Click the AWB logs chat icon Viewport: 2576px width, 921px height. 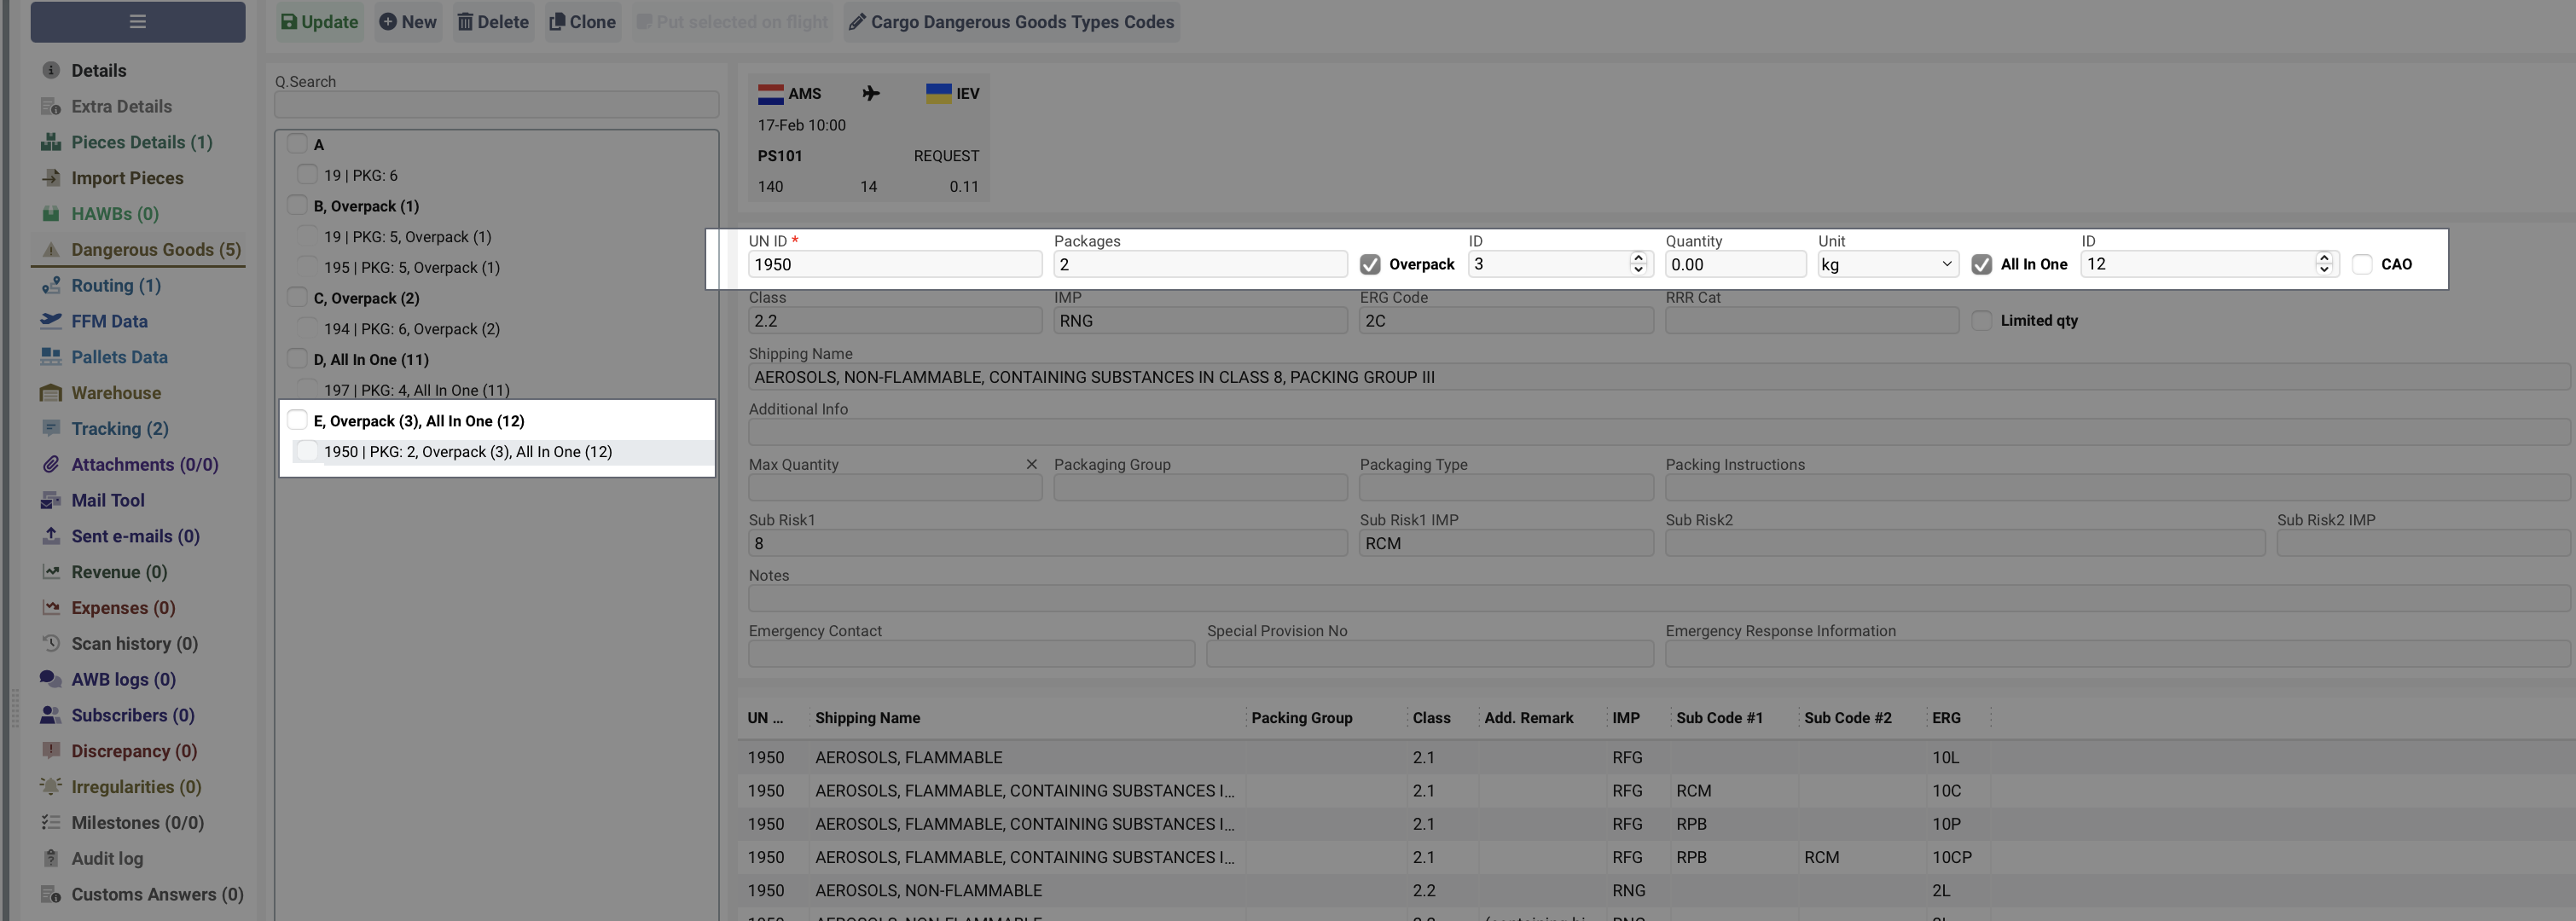[50, 679]
